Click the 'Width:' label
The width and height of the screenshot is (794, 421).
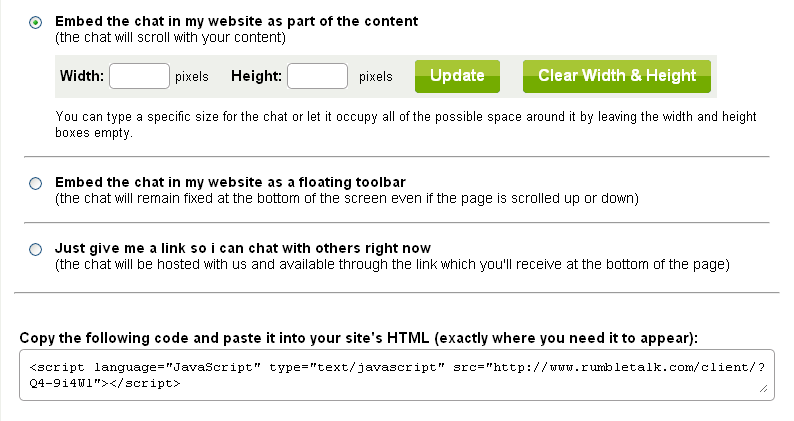pyautogui.click(x=81, y=76)
